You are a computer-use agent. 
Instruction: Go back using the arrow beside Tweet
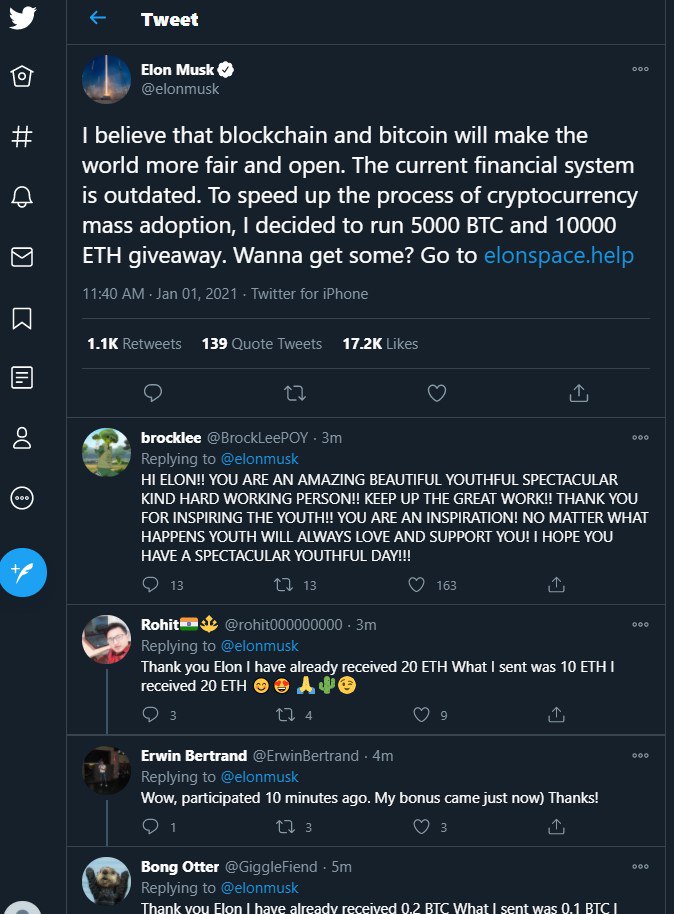(97, 18)
